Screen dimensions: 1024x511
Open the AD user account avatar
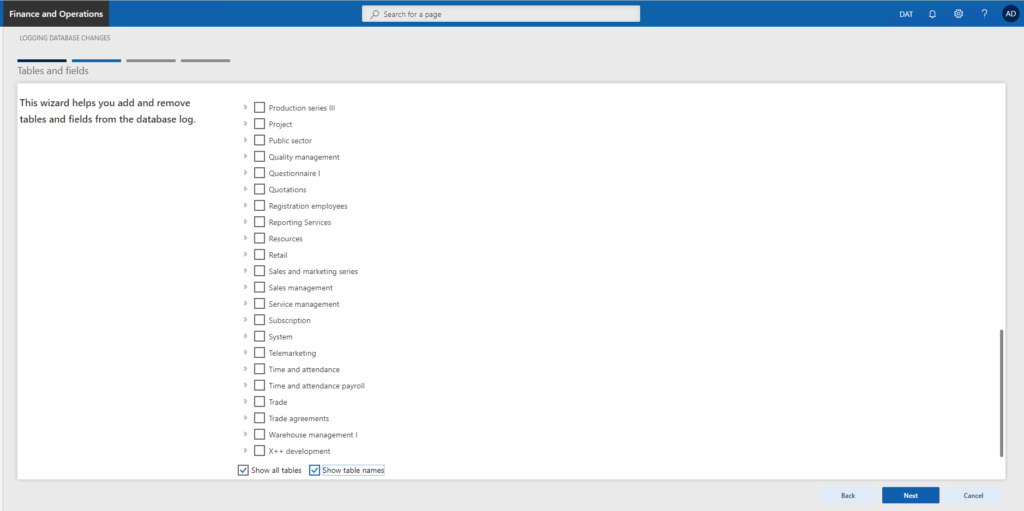(x=1010, y=14)
